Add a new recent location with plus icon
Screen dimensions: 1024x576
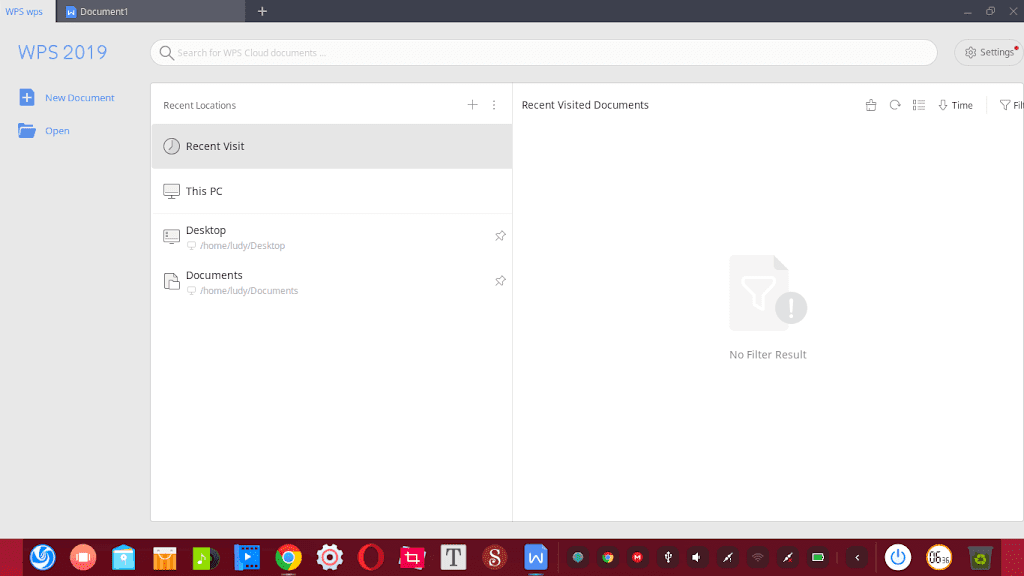472,104
